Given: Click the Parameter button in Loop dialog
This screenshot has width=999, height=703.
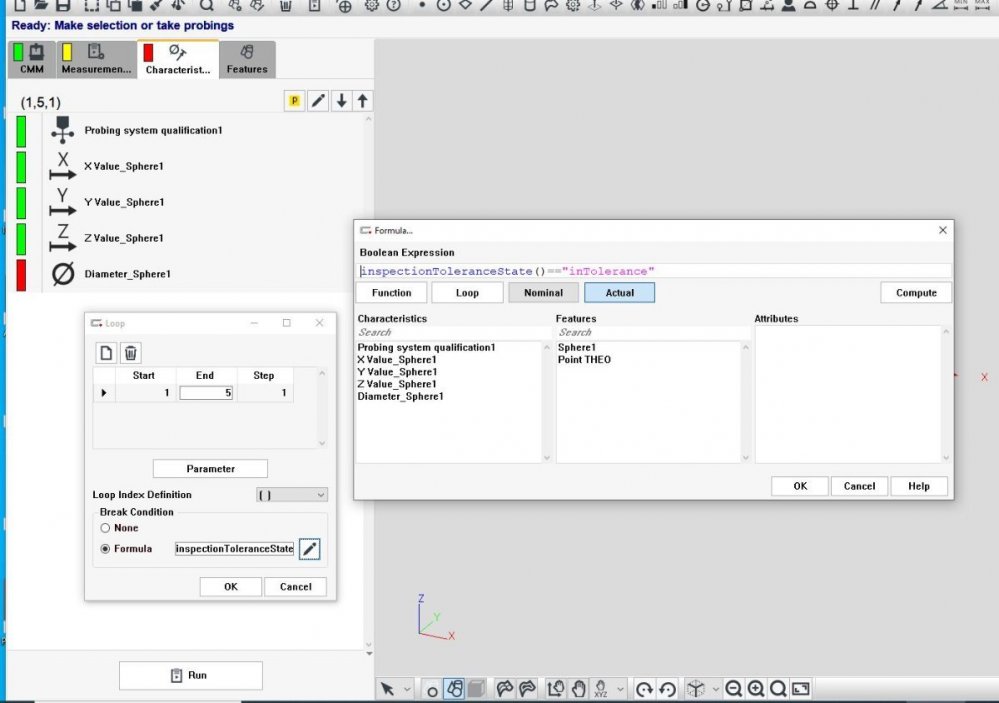Looking at the screenshot, I should (x=210, y=469).
